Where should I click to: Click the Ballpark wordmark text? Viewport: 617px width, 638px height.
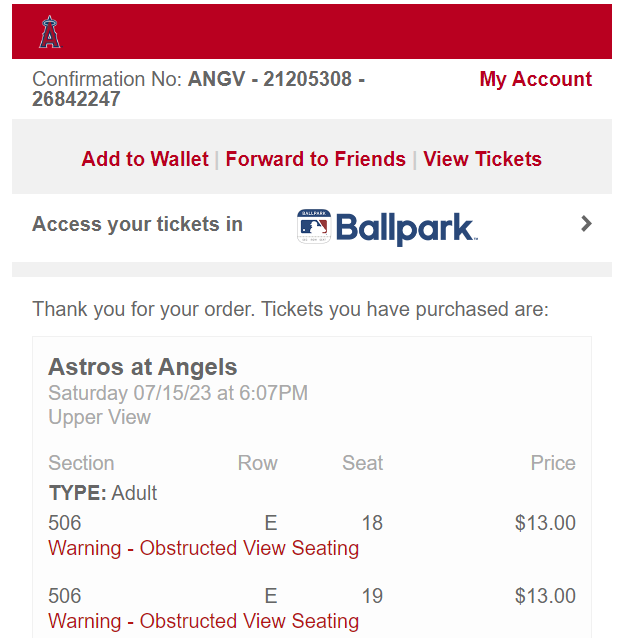(x=405, y=227)
